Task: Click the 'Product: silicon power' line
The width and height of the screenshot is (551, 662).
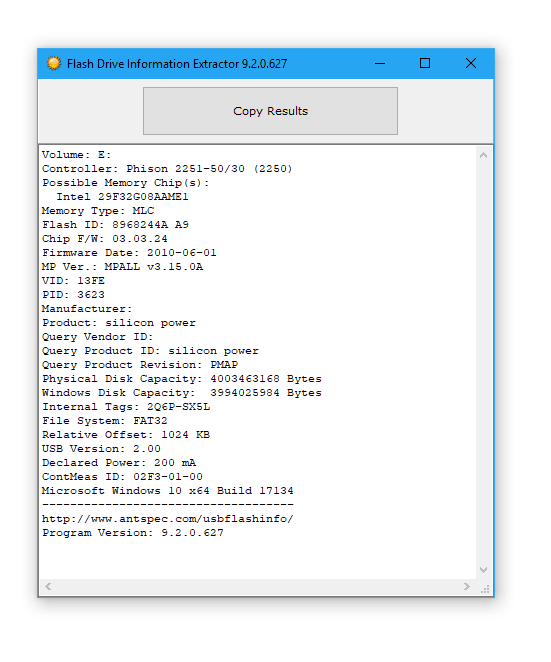Action: coord(119,323)
